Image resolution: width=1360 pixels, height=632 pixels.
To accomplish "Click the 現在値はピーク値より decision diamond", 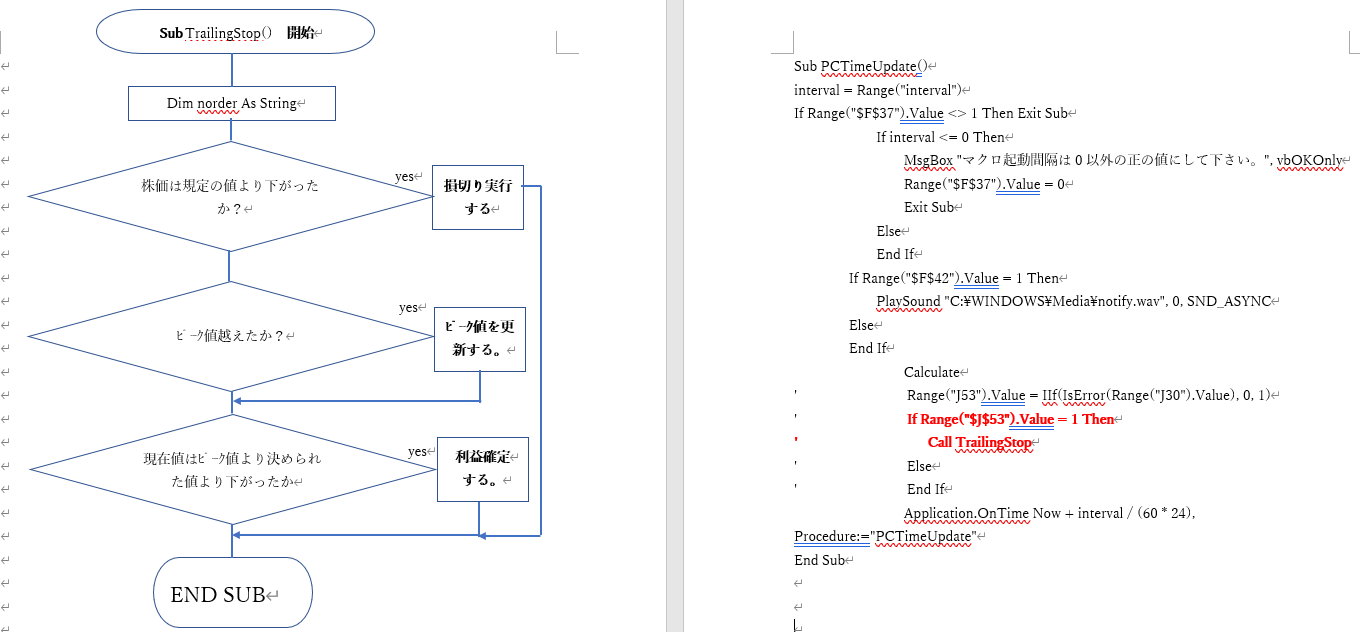I will (232, 470).
